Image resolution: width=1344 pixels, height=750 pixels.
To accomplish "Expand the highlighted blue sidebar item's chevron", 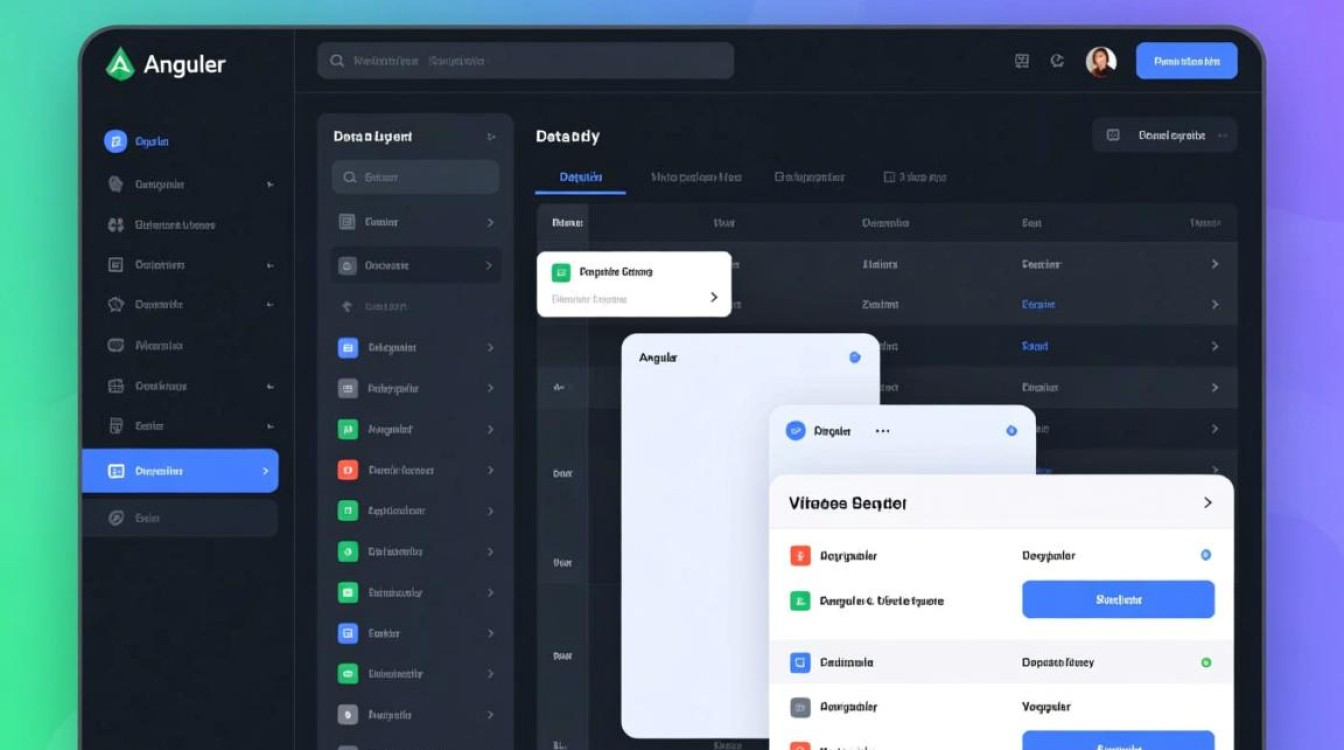I will [x=265, y=471].
